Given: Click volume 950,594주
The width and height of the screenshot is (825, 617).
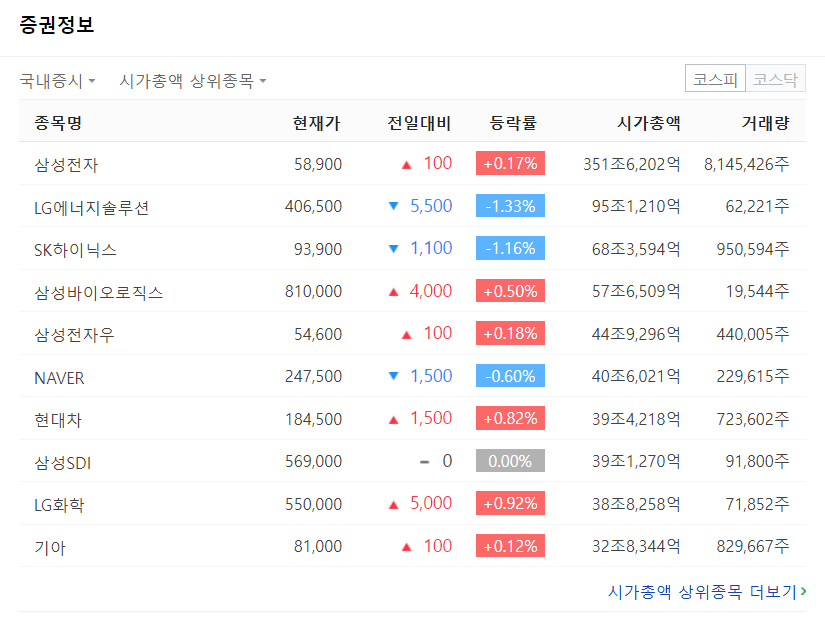Looking at the screenshot, I should [x=753, y=249].
